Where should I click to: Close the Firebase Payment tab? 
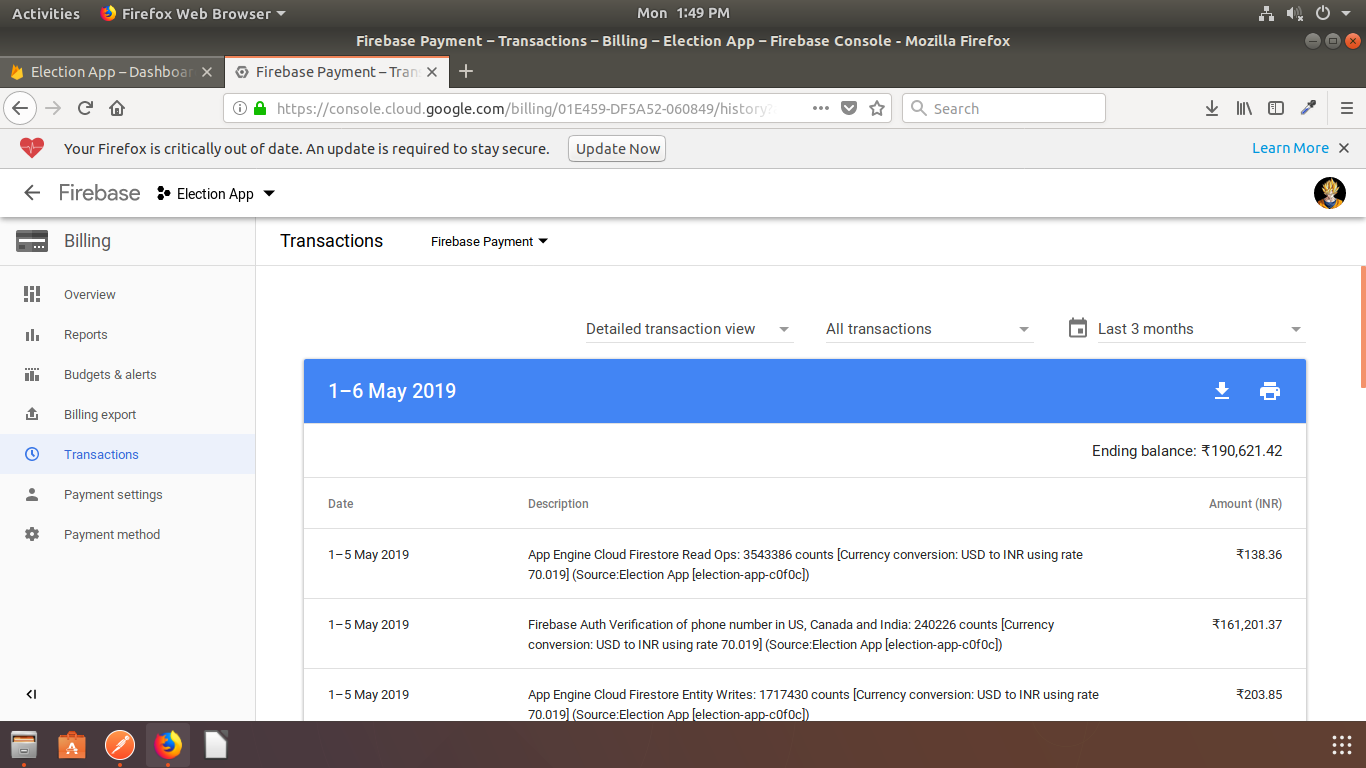point(432,72)
